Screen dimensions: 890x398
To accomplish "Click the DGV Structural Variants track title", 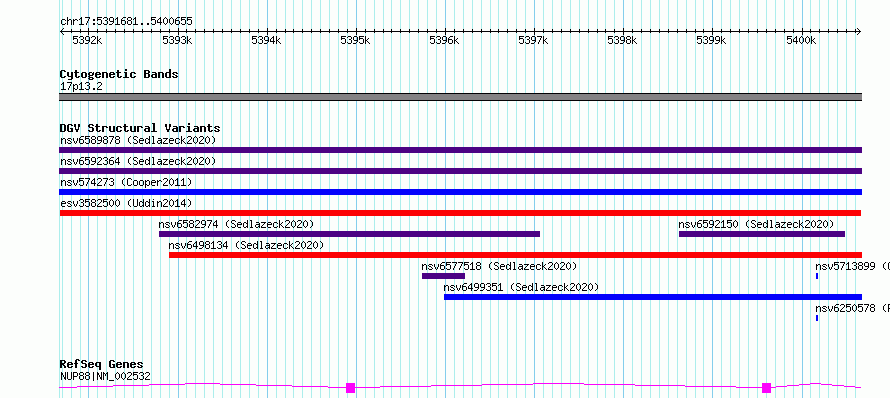I will [x=140, y=128].
